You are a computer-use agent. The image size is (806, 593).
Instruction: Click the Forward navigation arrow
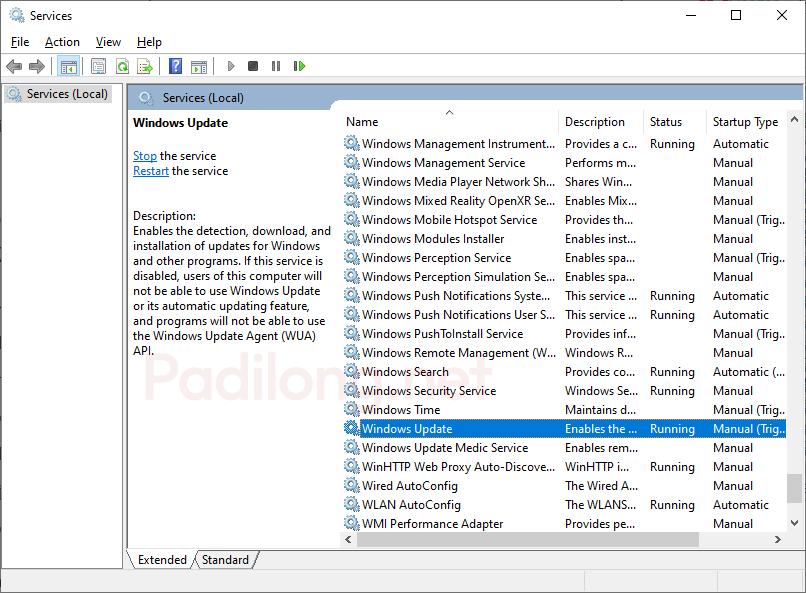click(38, 66)
